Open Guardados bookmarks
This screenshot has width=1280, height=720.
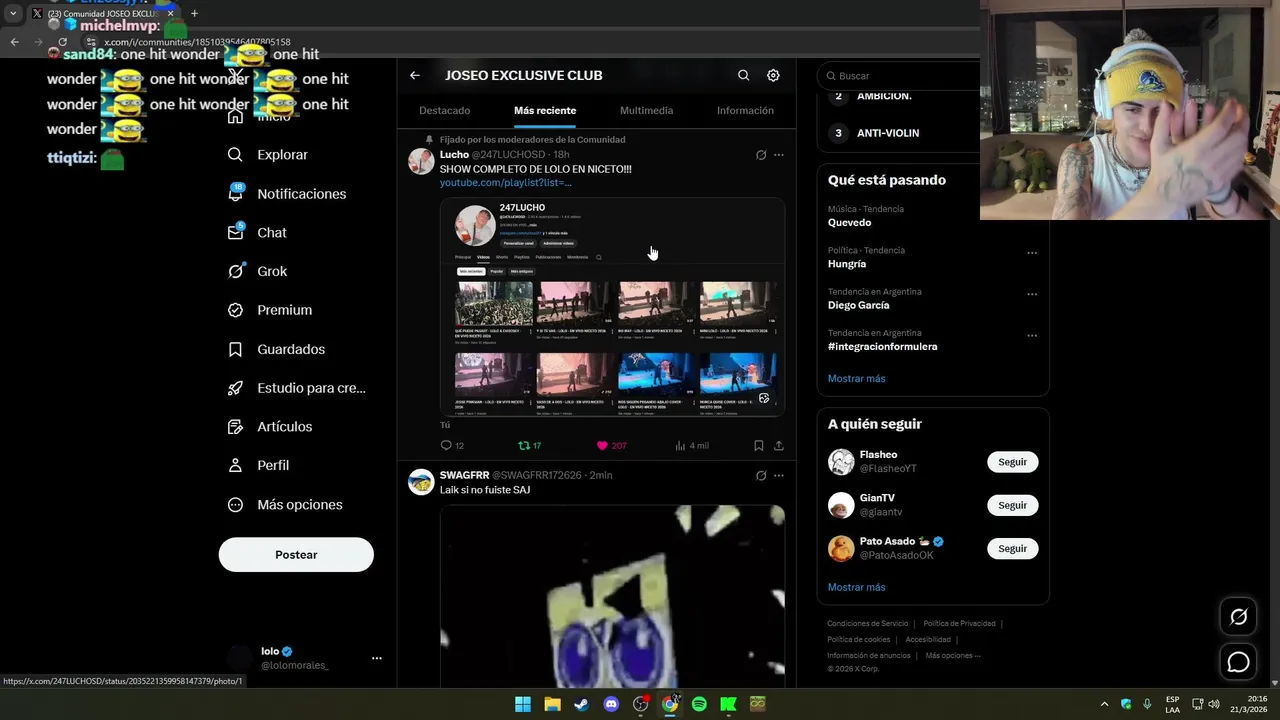click(x=277, y=349)
